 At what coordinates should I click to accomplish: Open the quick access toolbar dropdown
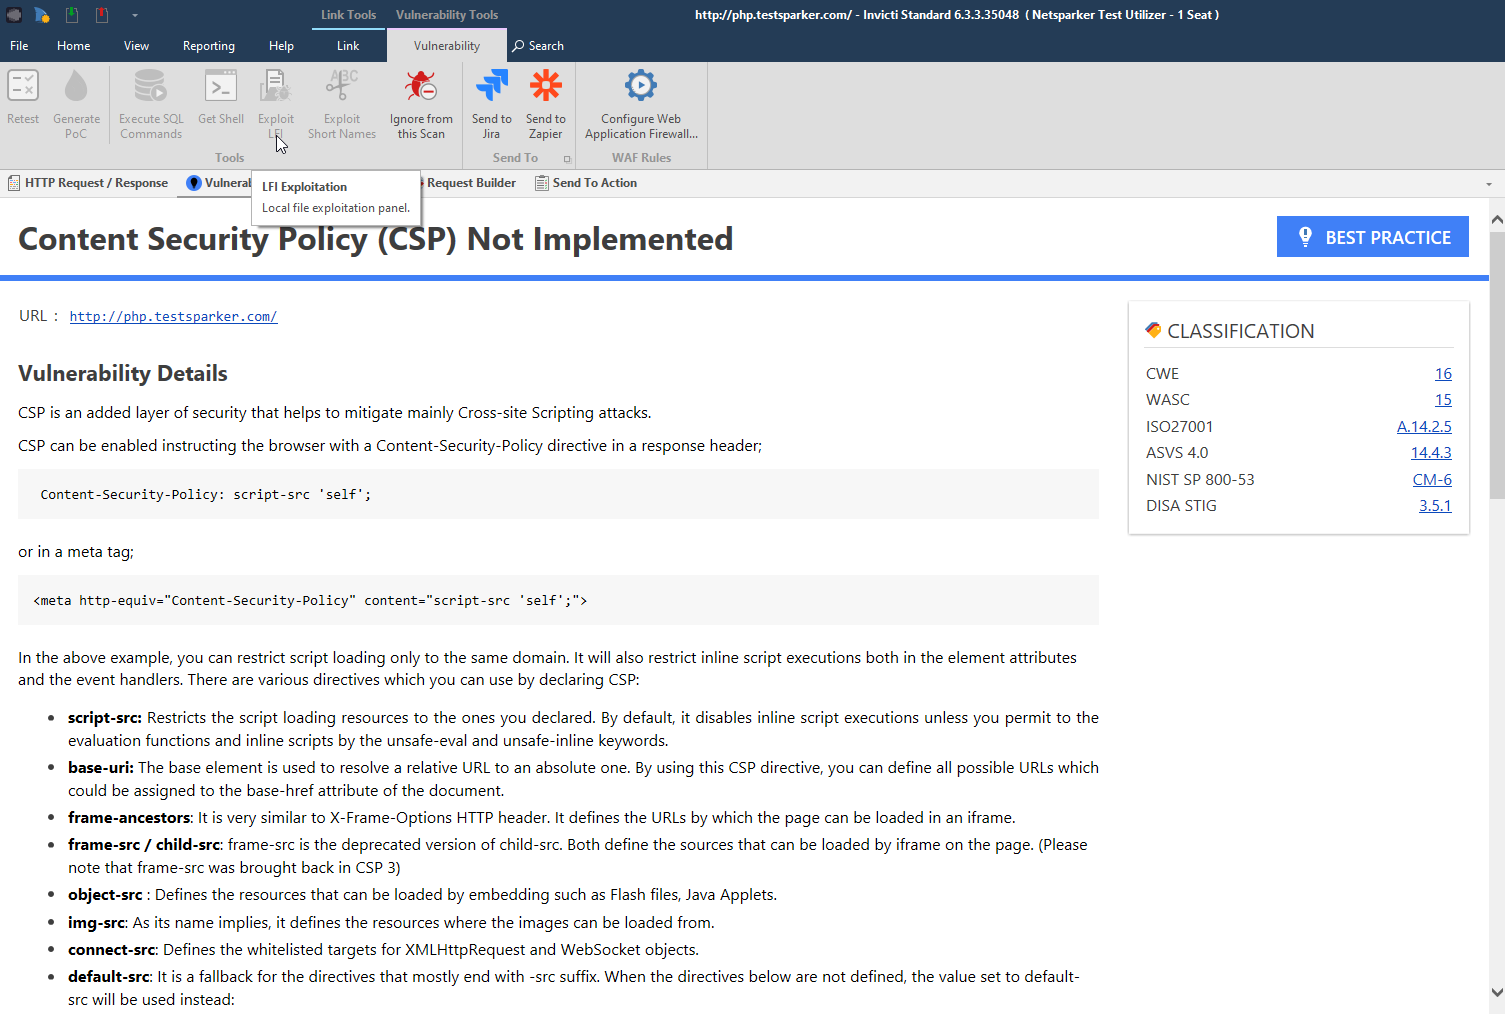pyautogui.click(x=134, y=16)
